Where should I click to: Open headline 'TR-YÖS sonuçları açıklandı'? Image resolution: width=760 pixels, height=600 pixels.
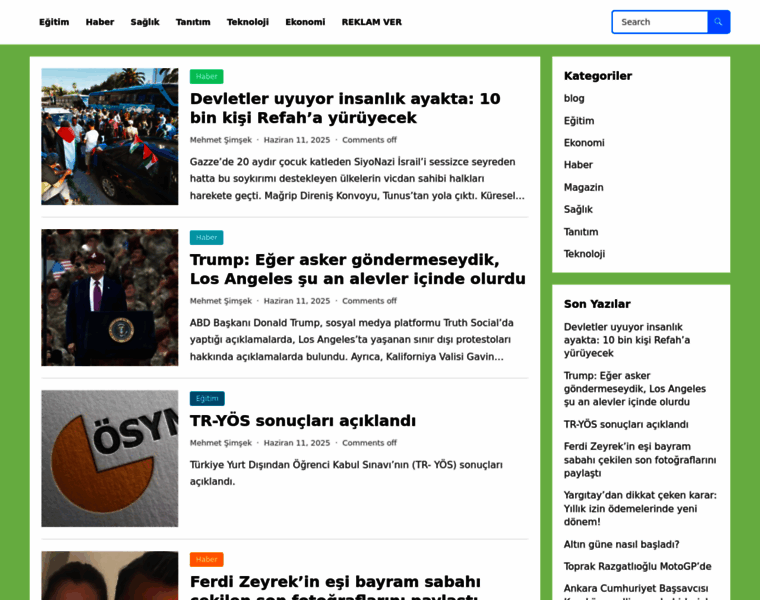303,421
